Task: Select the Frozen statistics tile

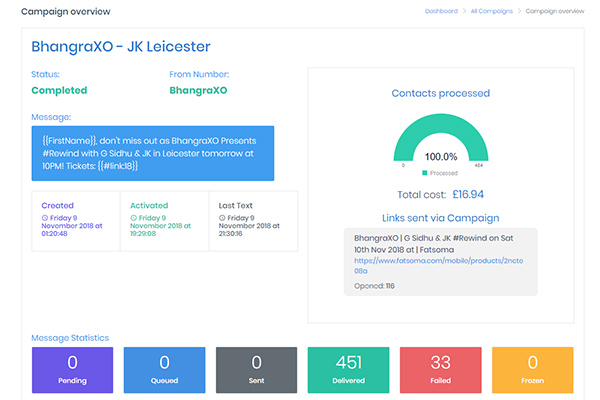Action: (x=532, y=369)
